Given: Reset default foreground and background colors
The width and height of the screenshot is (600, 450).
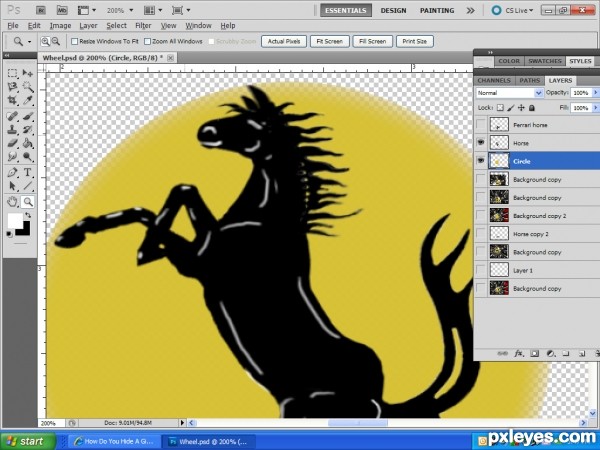Looking at the screenshot, I should click(10, 234).
